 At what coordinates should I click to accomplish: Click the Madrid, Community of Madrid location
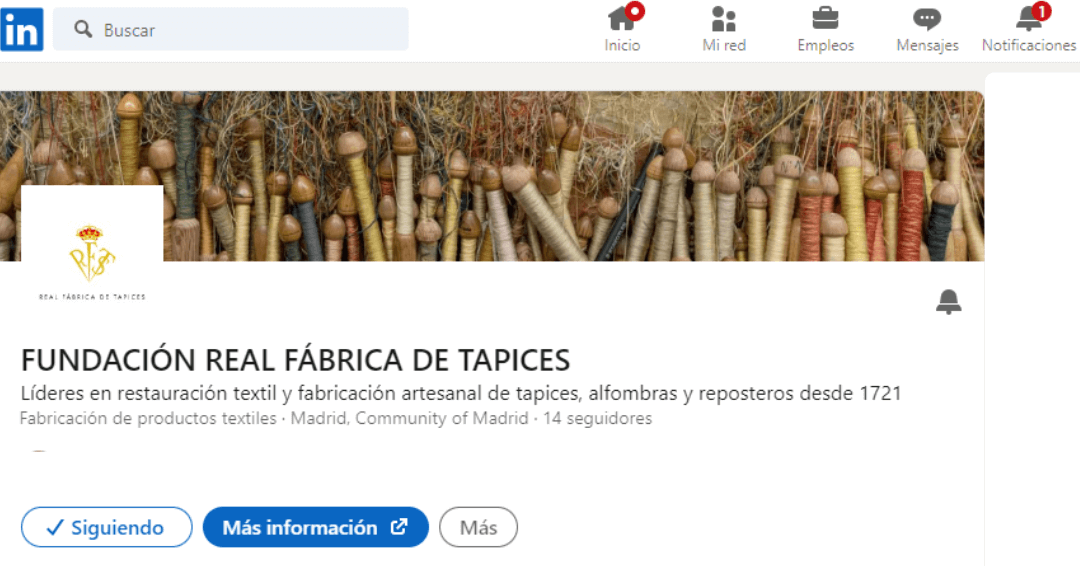(x=409, y=418)
